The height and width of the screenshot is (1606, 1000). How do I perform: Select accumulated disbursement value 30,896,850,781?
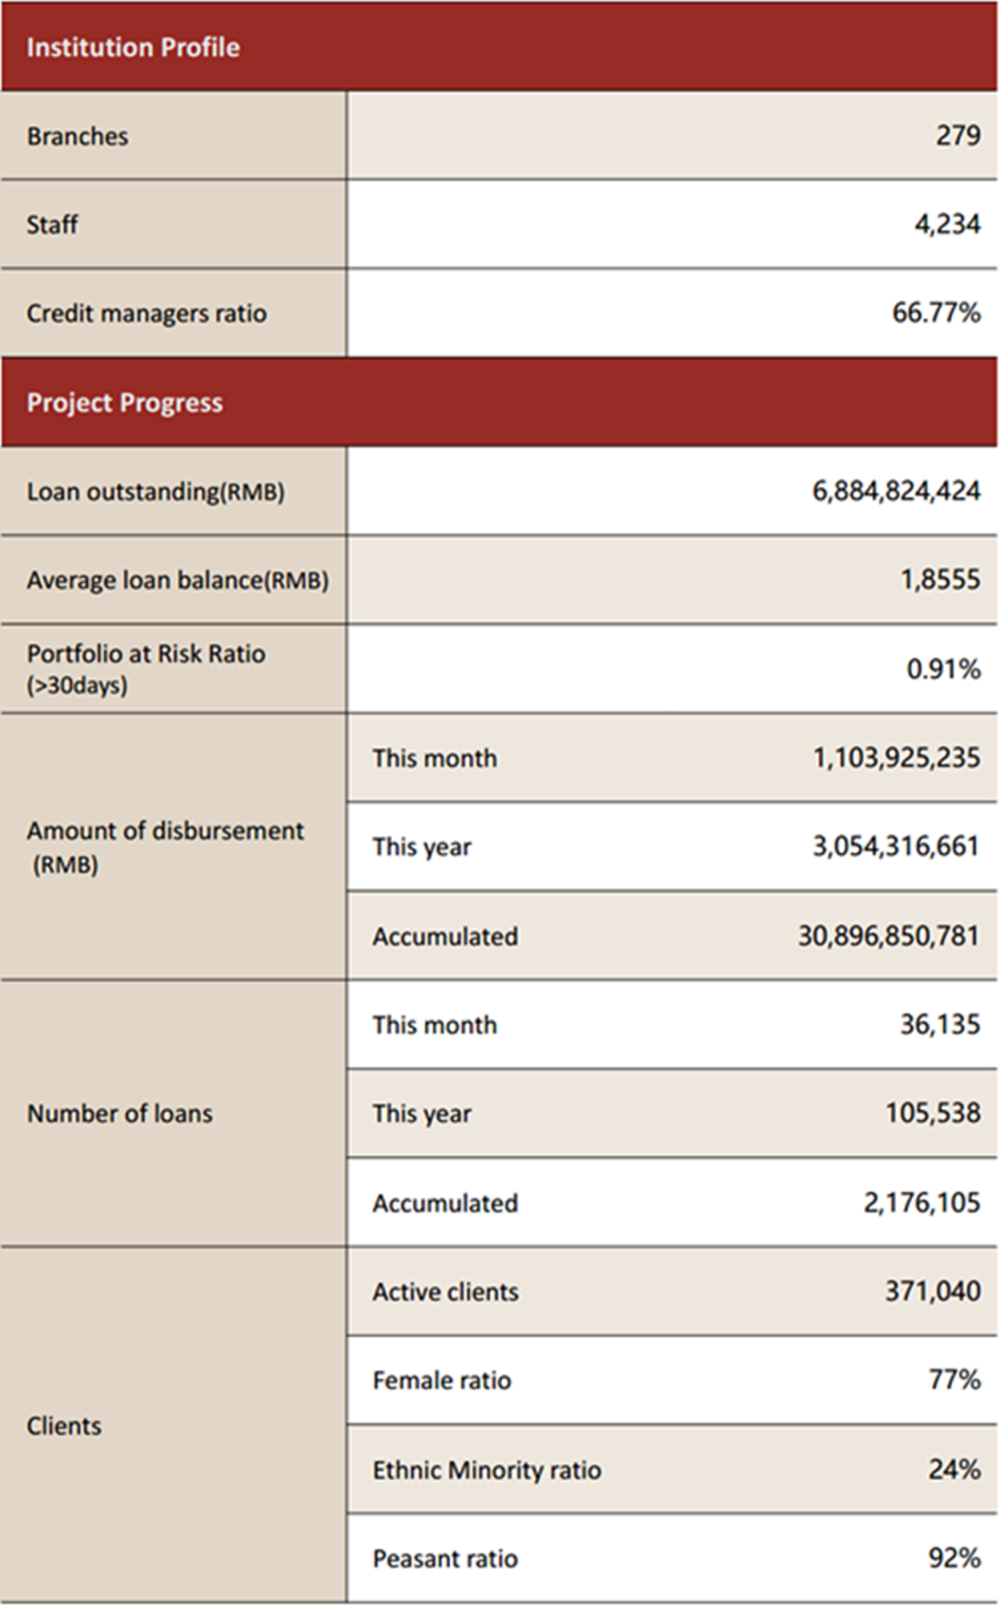(x=888, y=936)
